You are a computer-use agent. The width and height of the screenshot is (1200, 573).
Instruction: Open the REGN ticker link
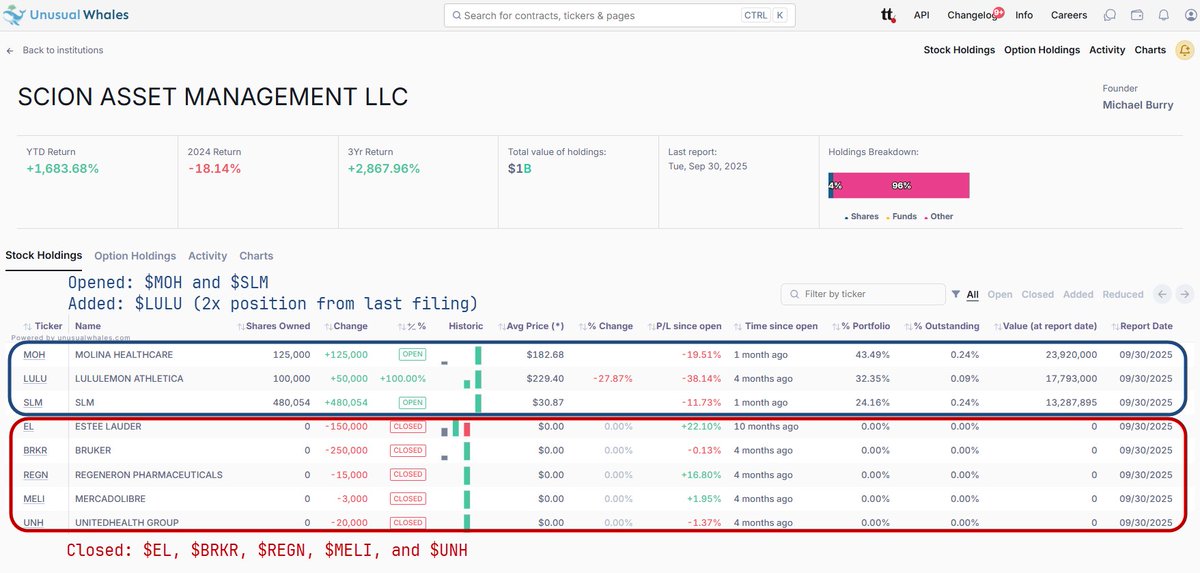(36, 475)
